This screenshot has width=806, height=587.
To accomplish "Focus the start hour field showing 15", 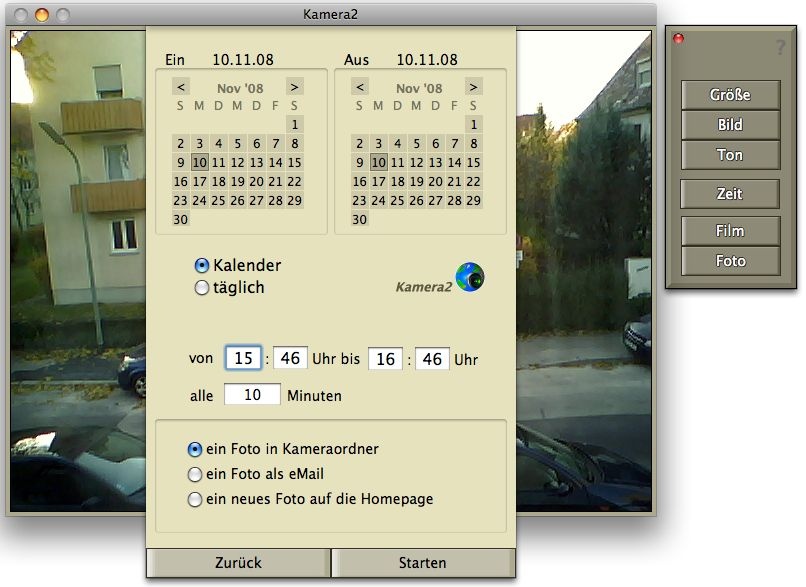I will 243,358.
